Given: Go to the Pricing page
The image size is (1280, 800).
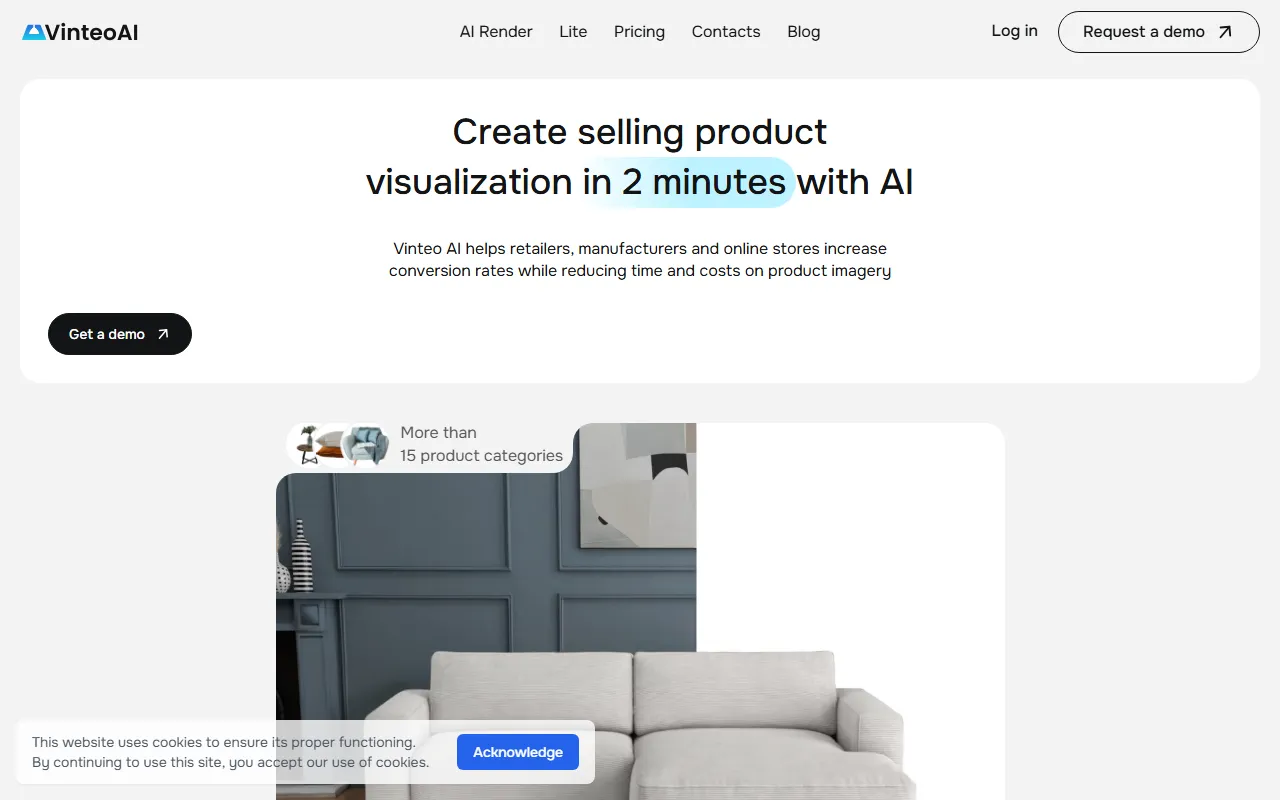Looking at the screenshot, I should point(639,32).
